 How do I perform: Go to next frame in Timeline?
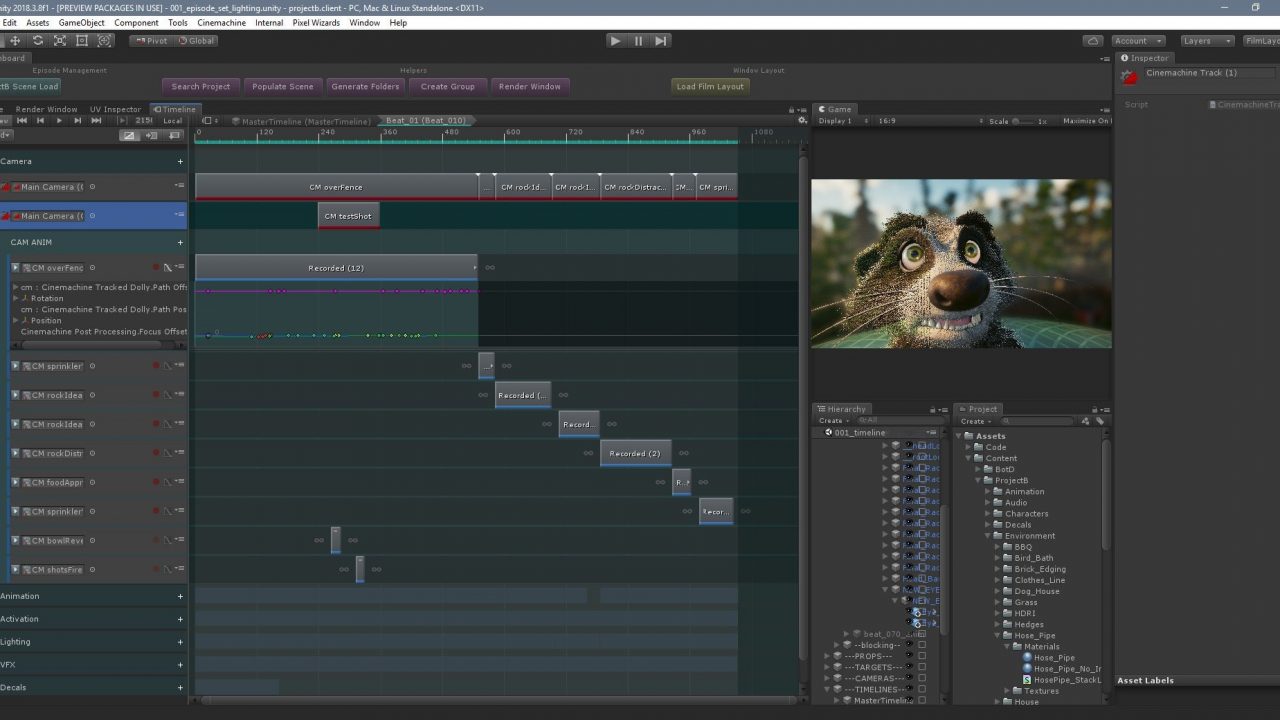click(x=77, y=121)
